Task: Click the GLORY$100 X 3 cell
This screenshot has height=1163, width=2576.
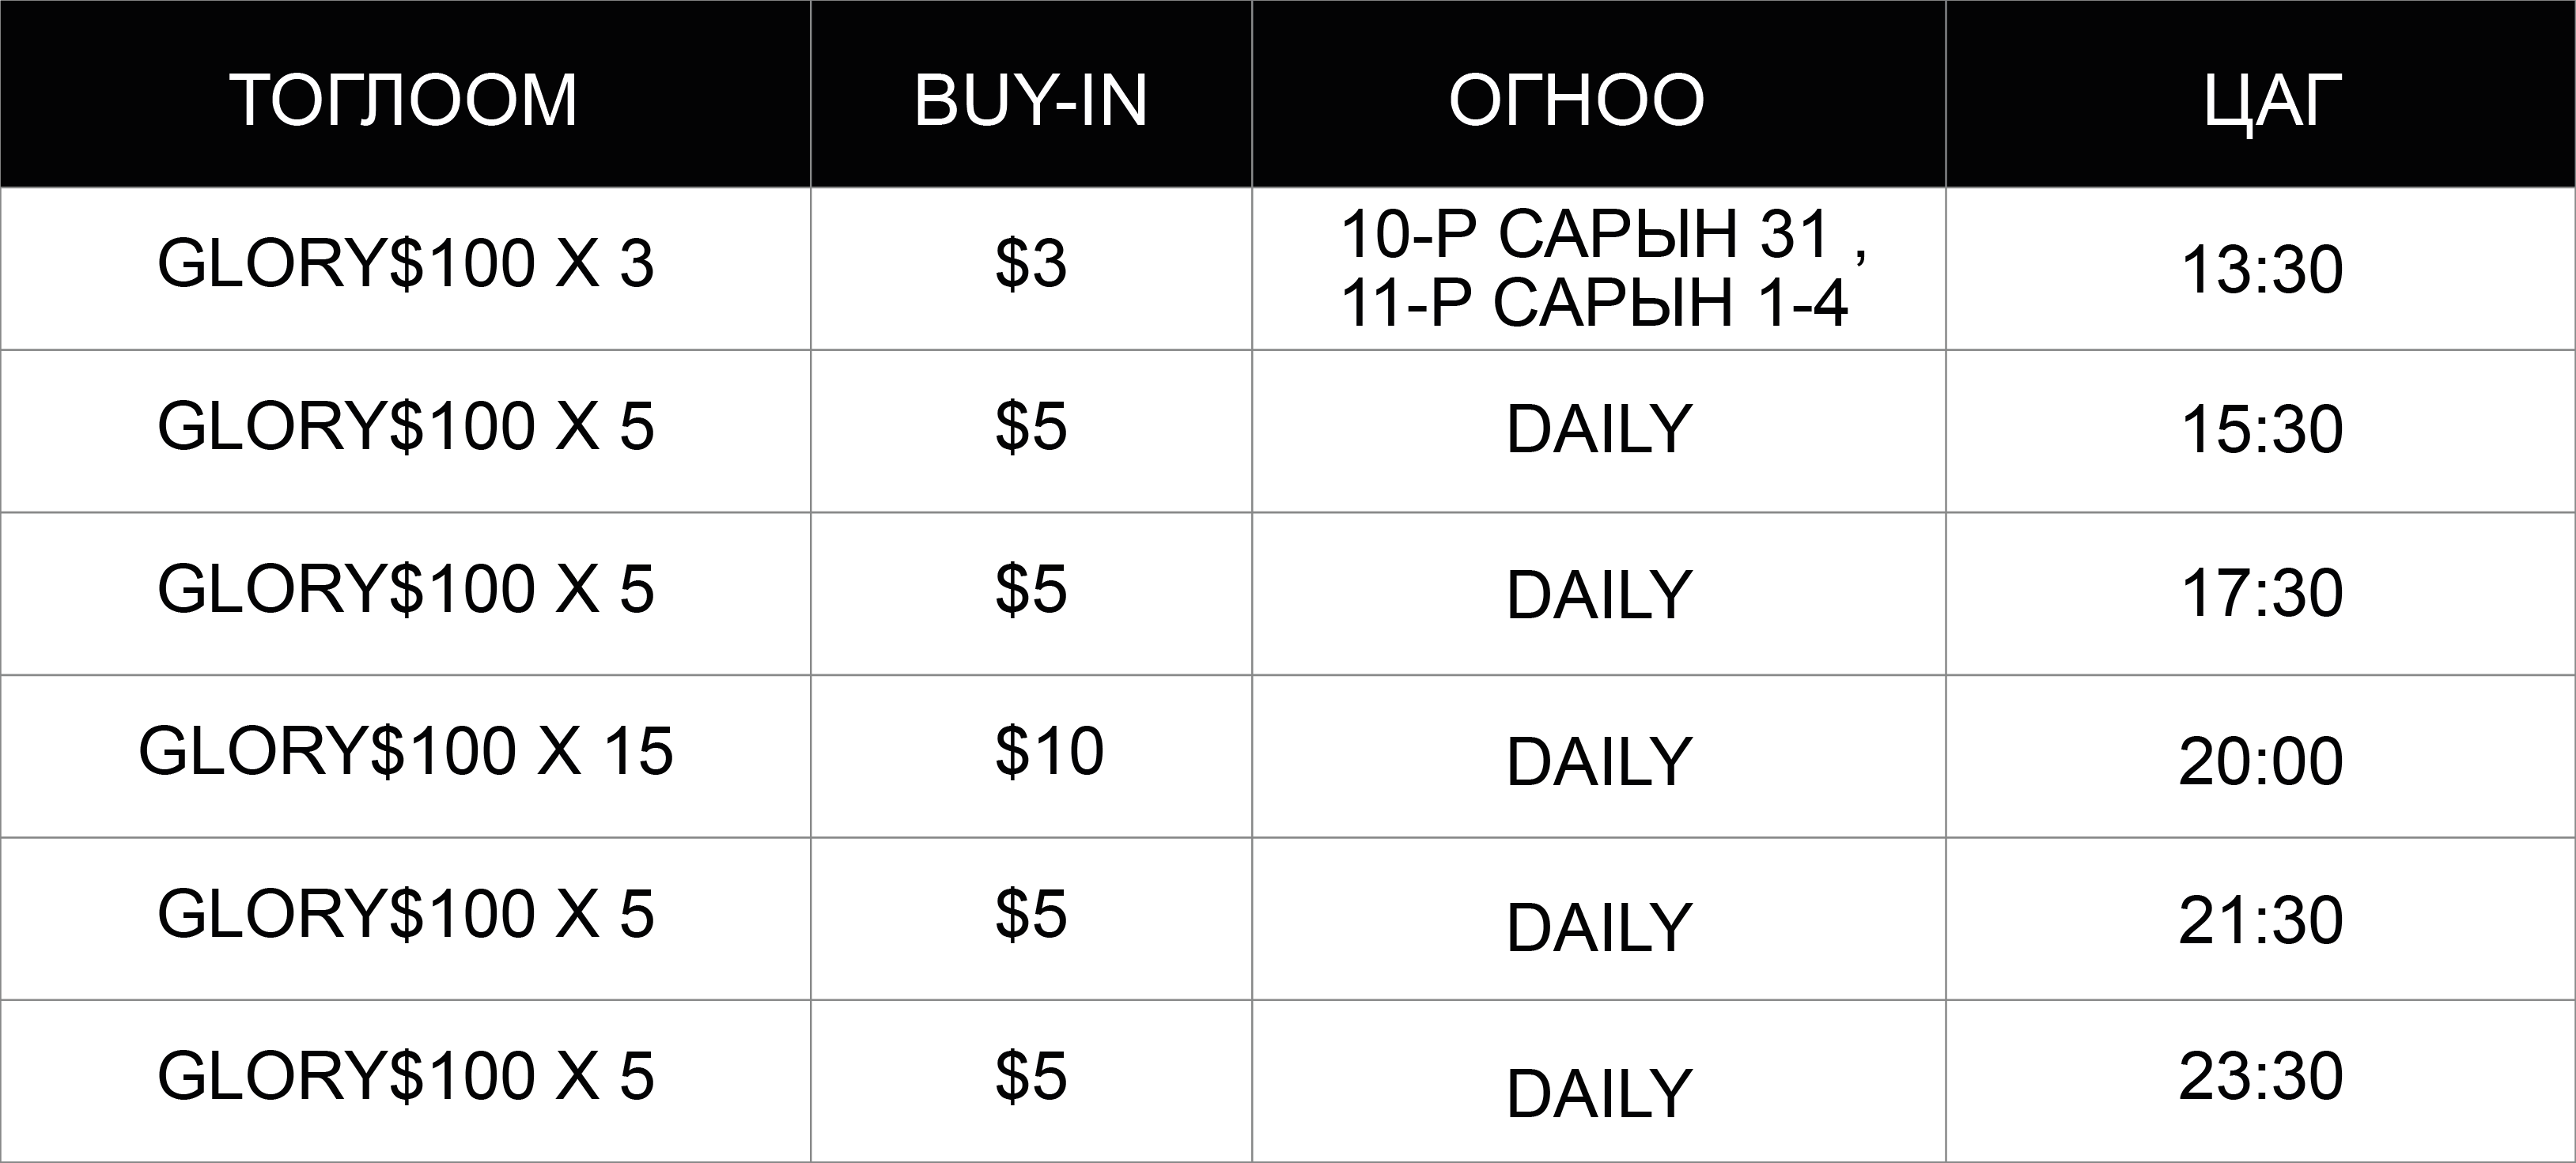Action: 405,269
